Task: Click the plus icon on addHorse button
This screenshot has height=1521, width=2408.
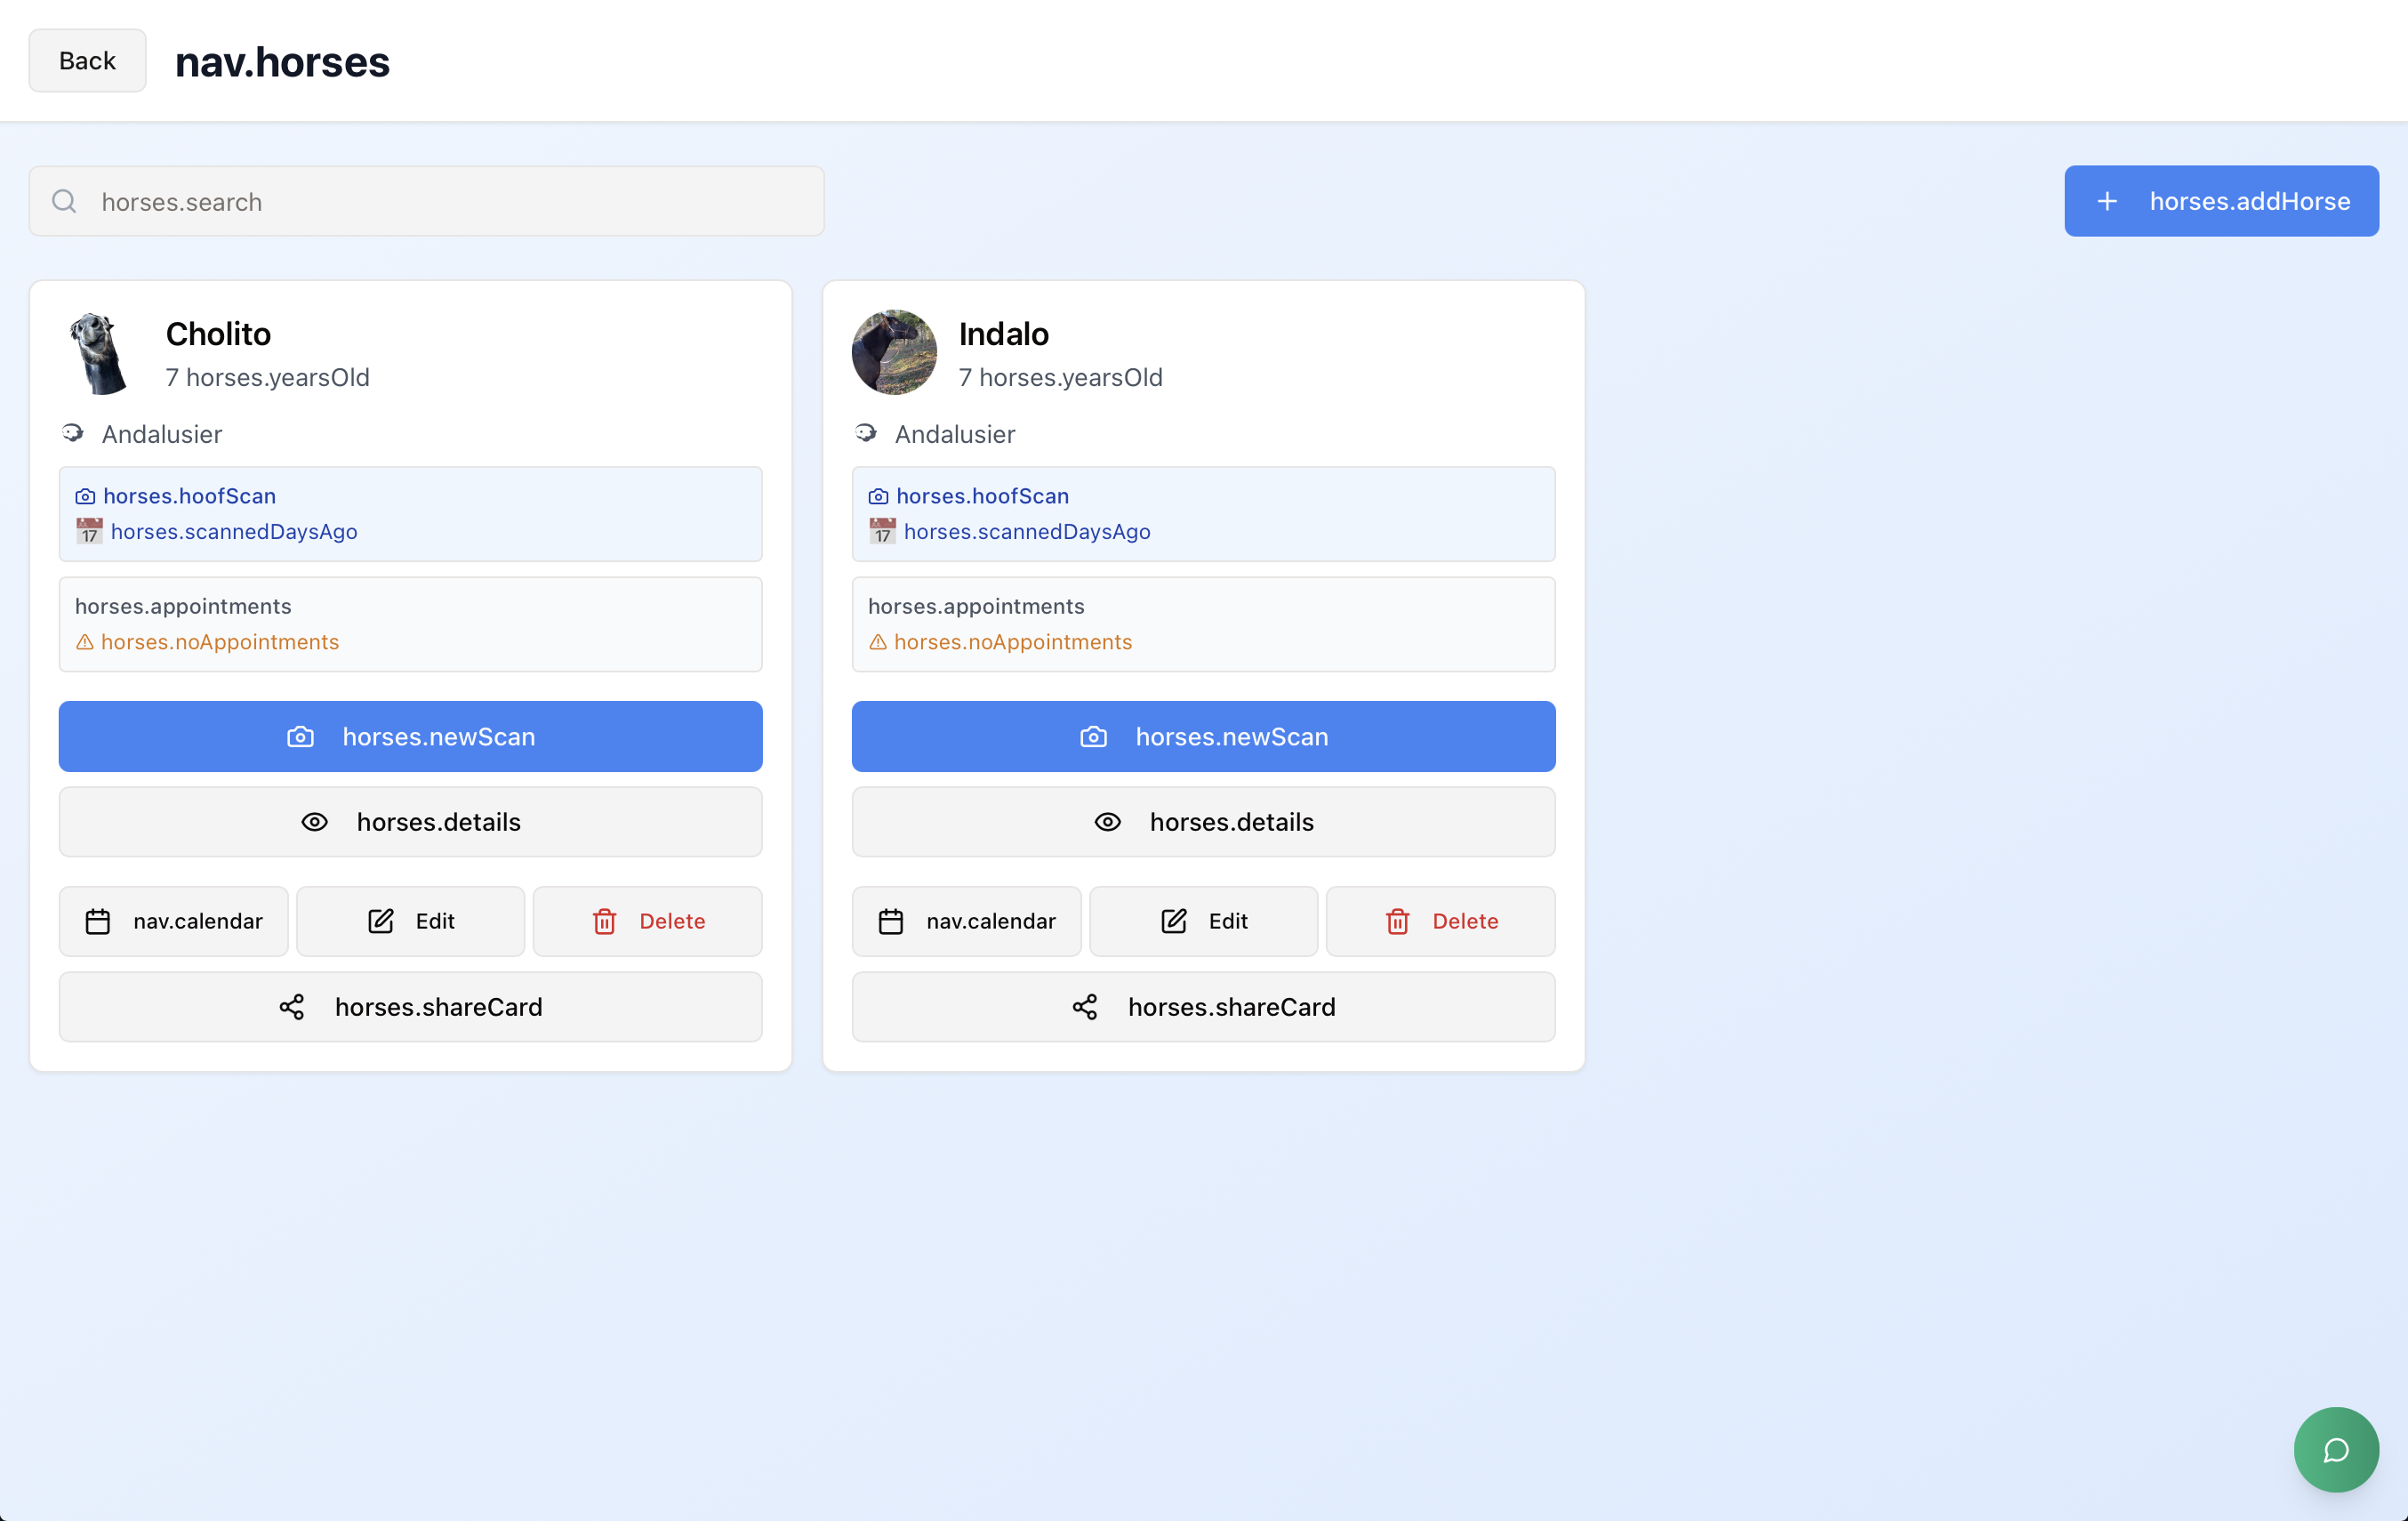Action: (x=2107, y=201)
